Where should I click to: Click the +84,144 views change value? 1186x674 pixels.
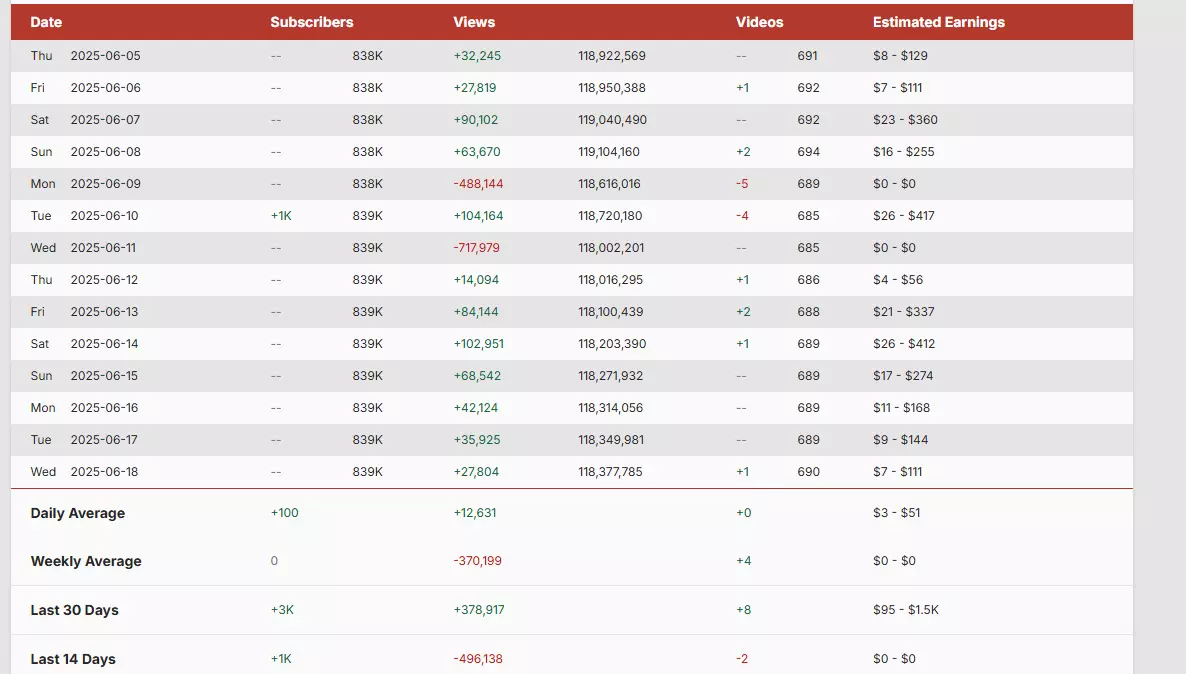pos(476,312)
